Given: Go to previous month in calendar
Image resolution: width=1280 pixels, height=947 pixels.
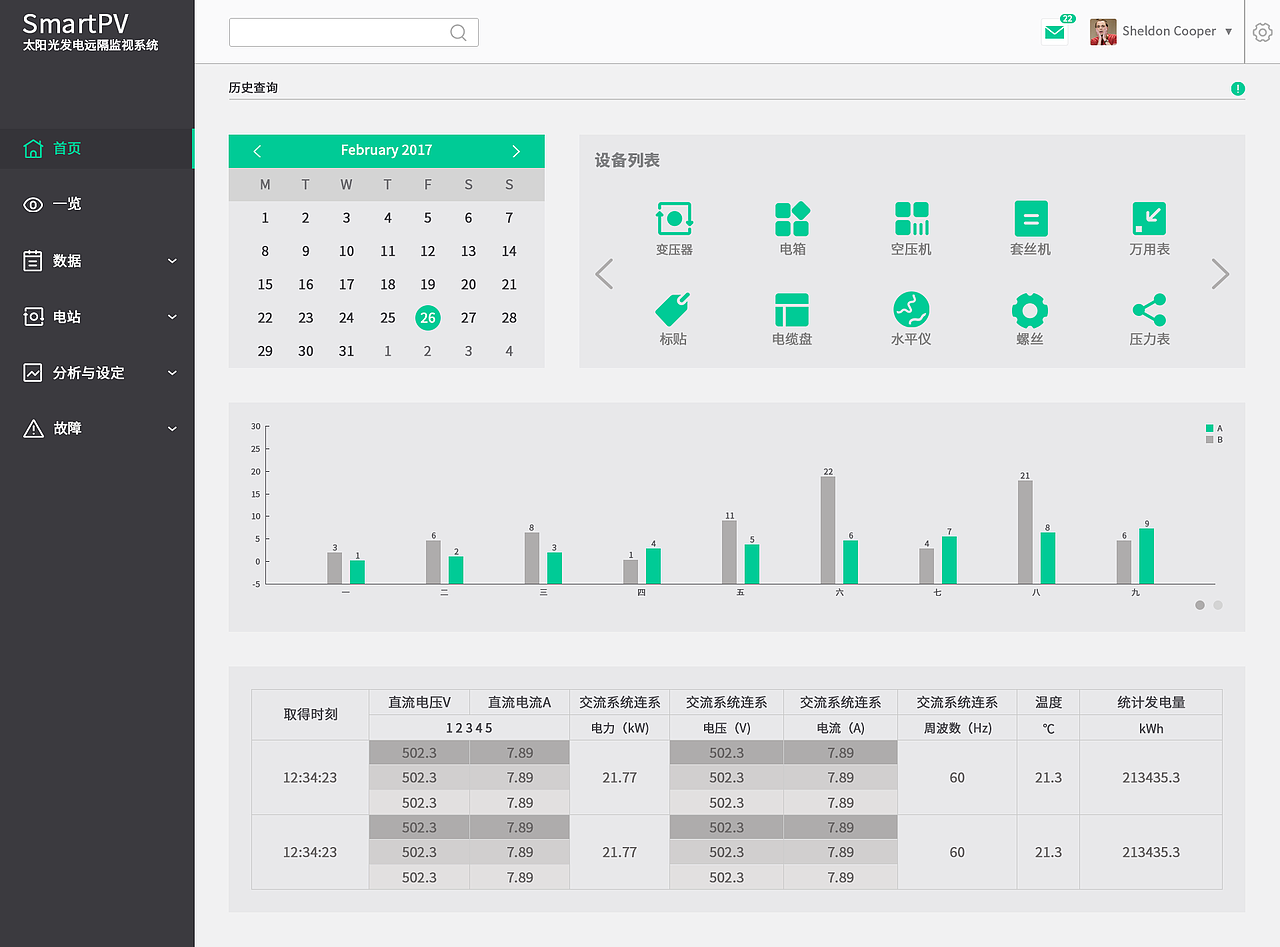Looking at the screenshot, I should [x=257, y=151].
